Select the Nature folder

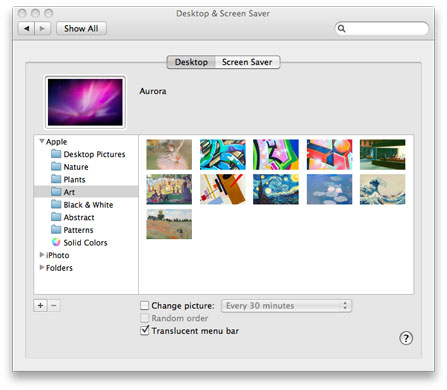pyautogui.click(x=86, y=167)
